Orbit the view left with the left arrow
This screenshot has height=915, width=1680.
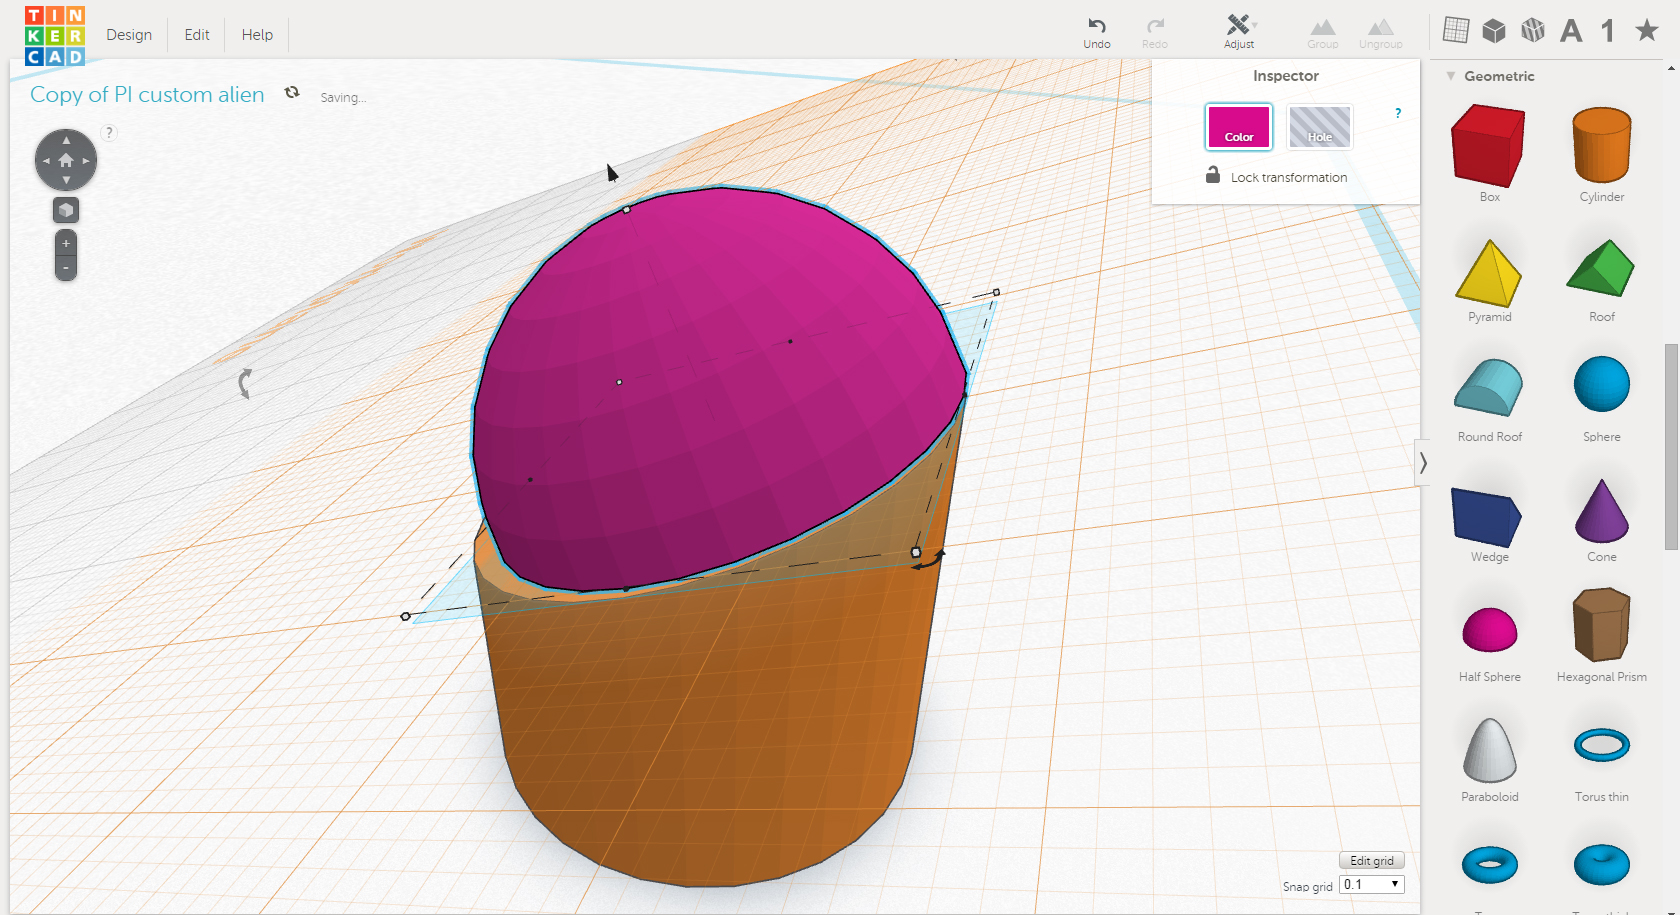tap(46, 160)
